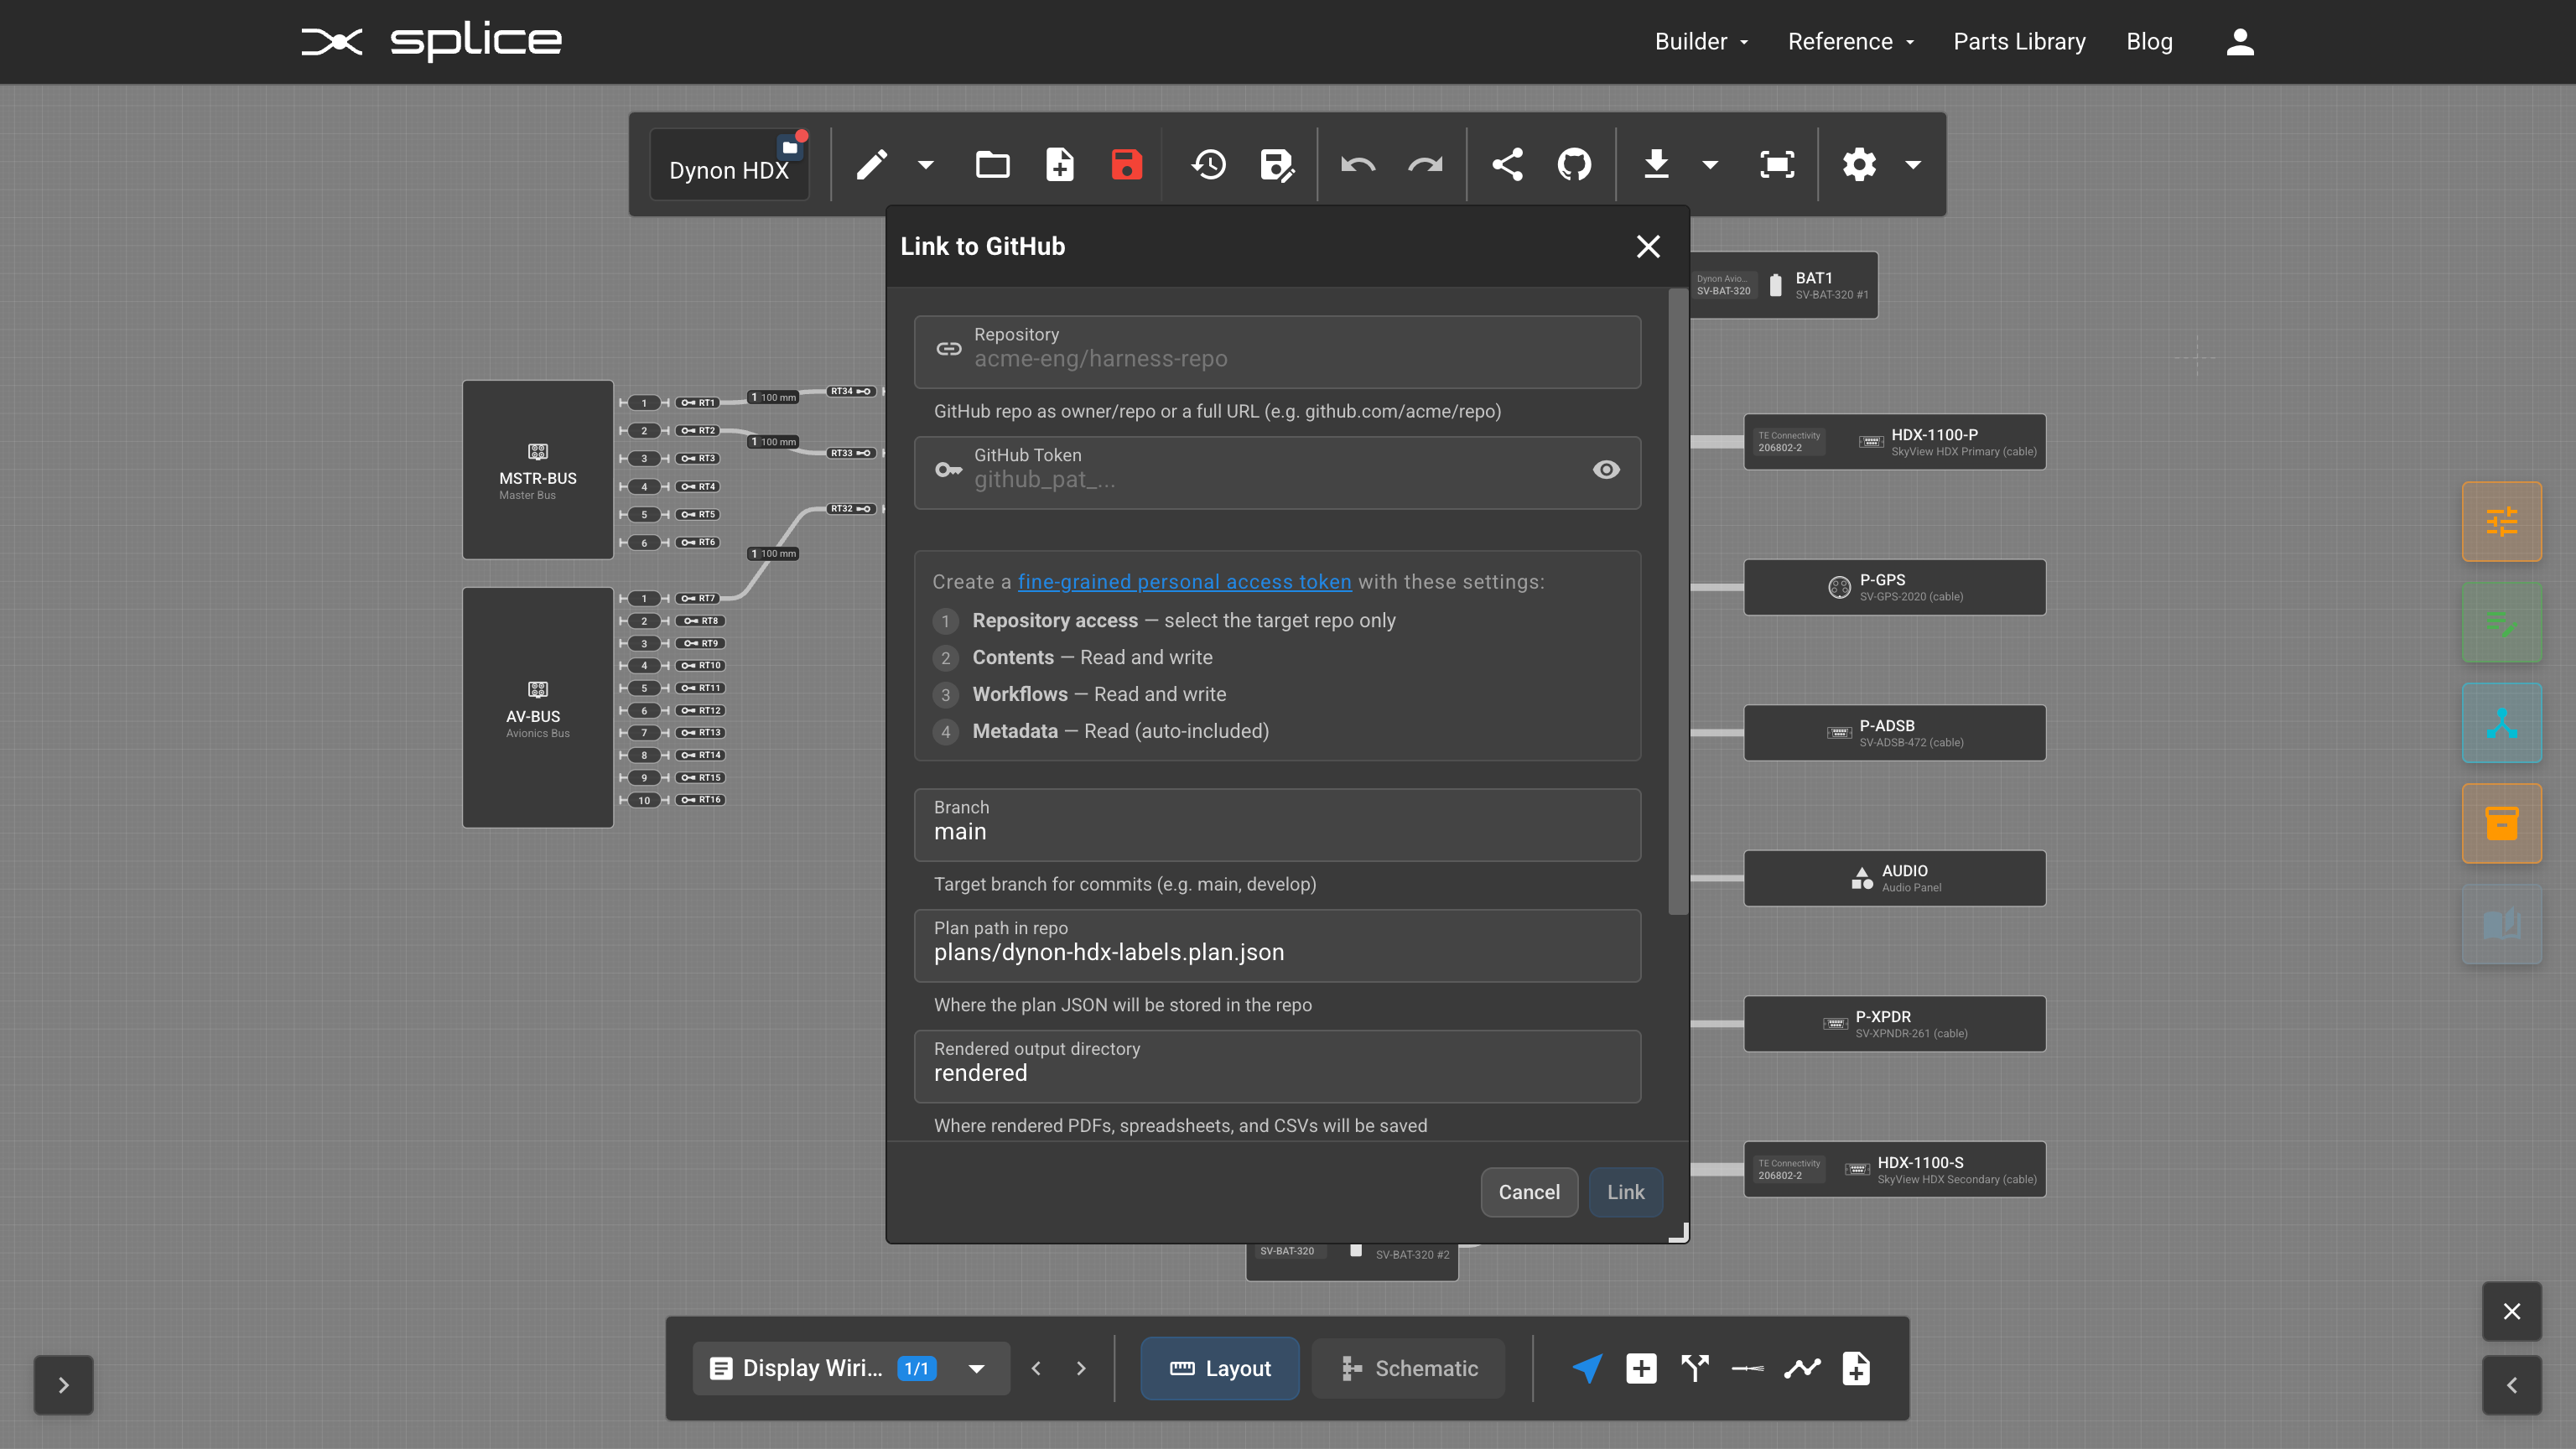
Task: Select the HDX-1100-P node
Action: (x=1895, y=442)
